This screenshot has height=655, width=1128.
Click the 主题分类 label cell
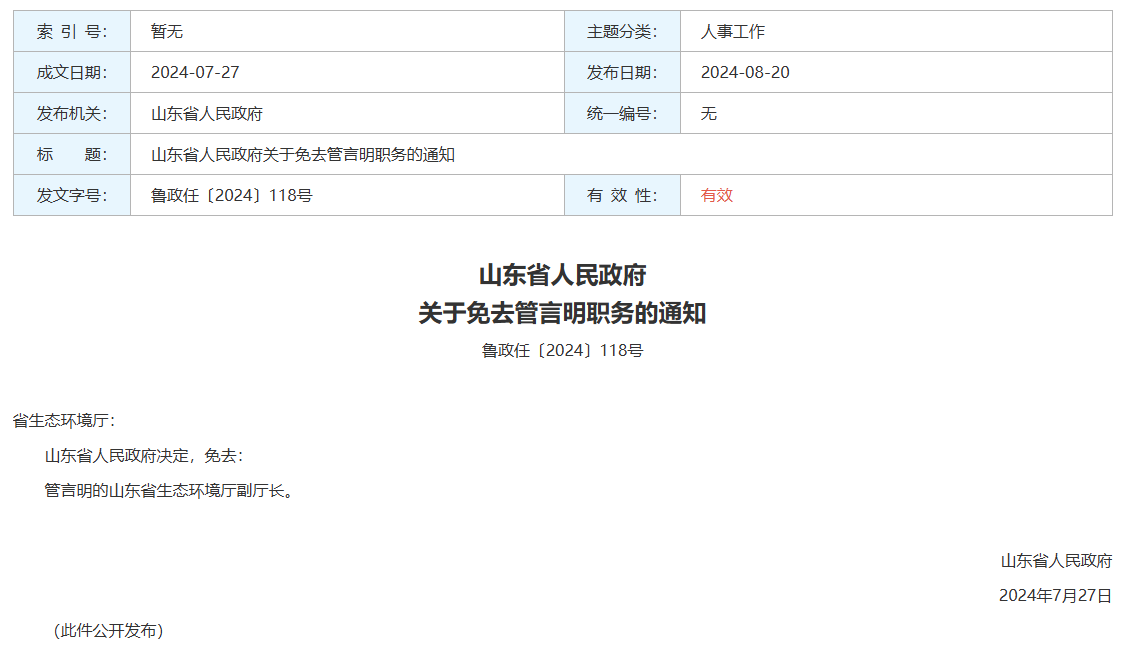[622, 30]
